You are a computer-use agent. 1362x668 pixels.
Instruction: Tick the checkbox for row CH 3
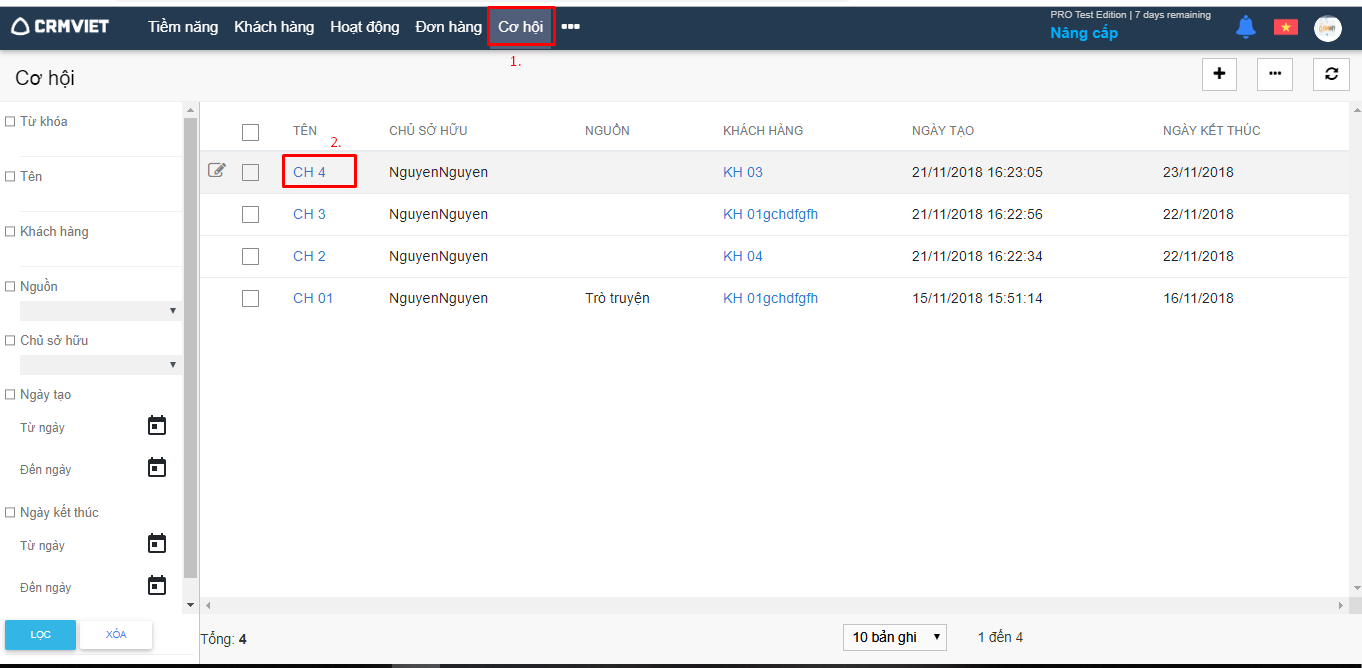(x=250, y=214)
